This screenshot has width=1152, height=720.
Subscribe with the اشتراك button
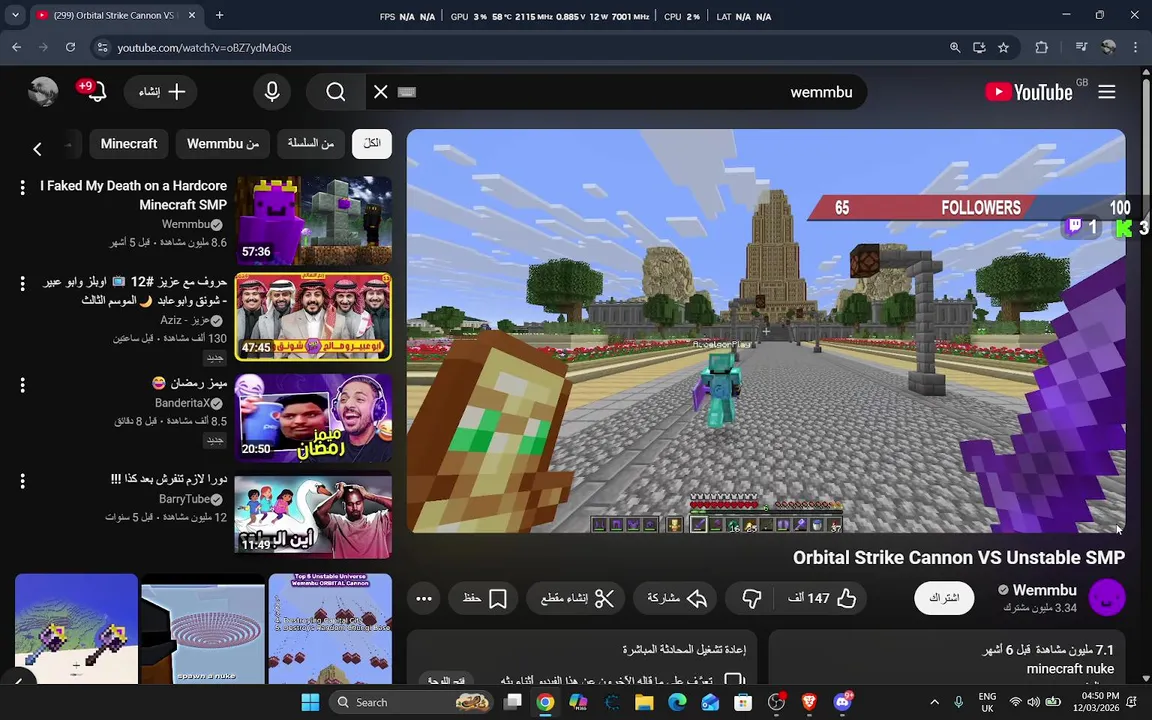click(944, 598)
